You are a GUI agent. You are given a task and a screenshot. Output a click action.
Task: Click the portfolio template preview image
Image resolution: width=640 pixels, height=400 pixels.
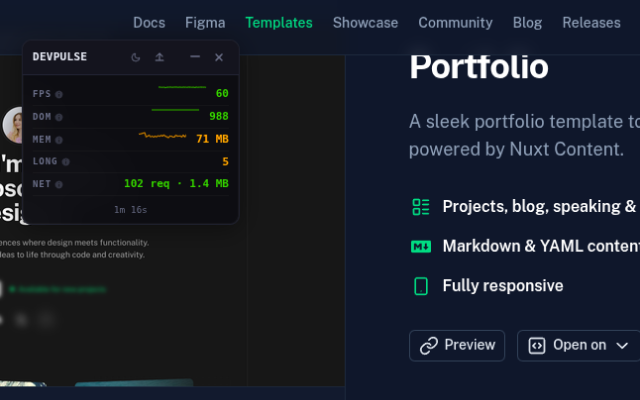coord(172,220)
